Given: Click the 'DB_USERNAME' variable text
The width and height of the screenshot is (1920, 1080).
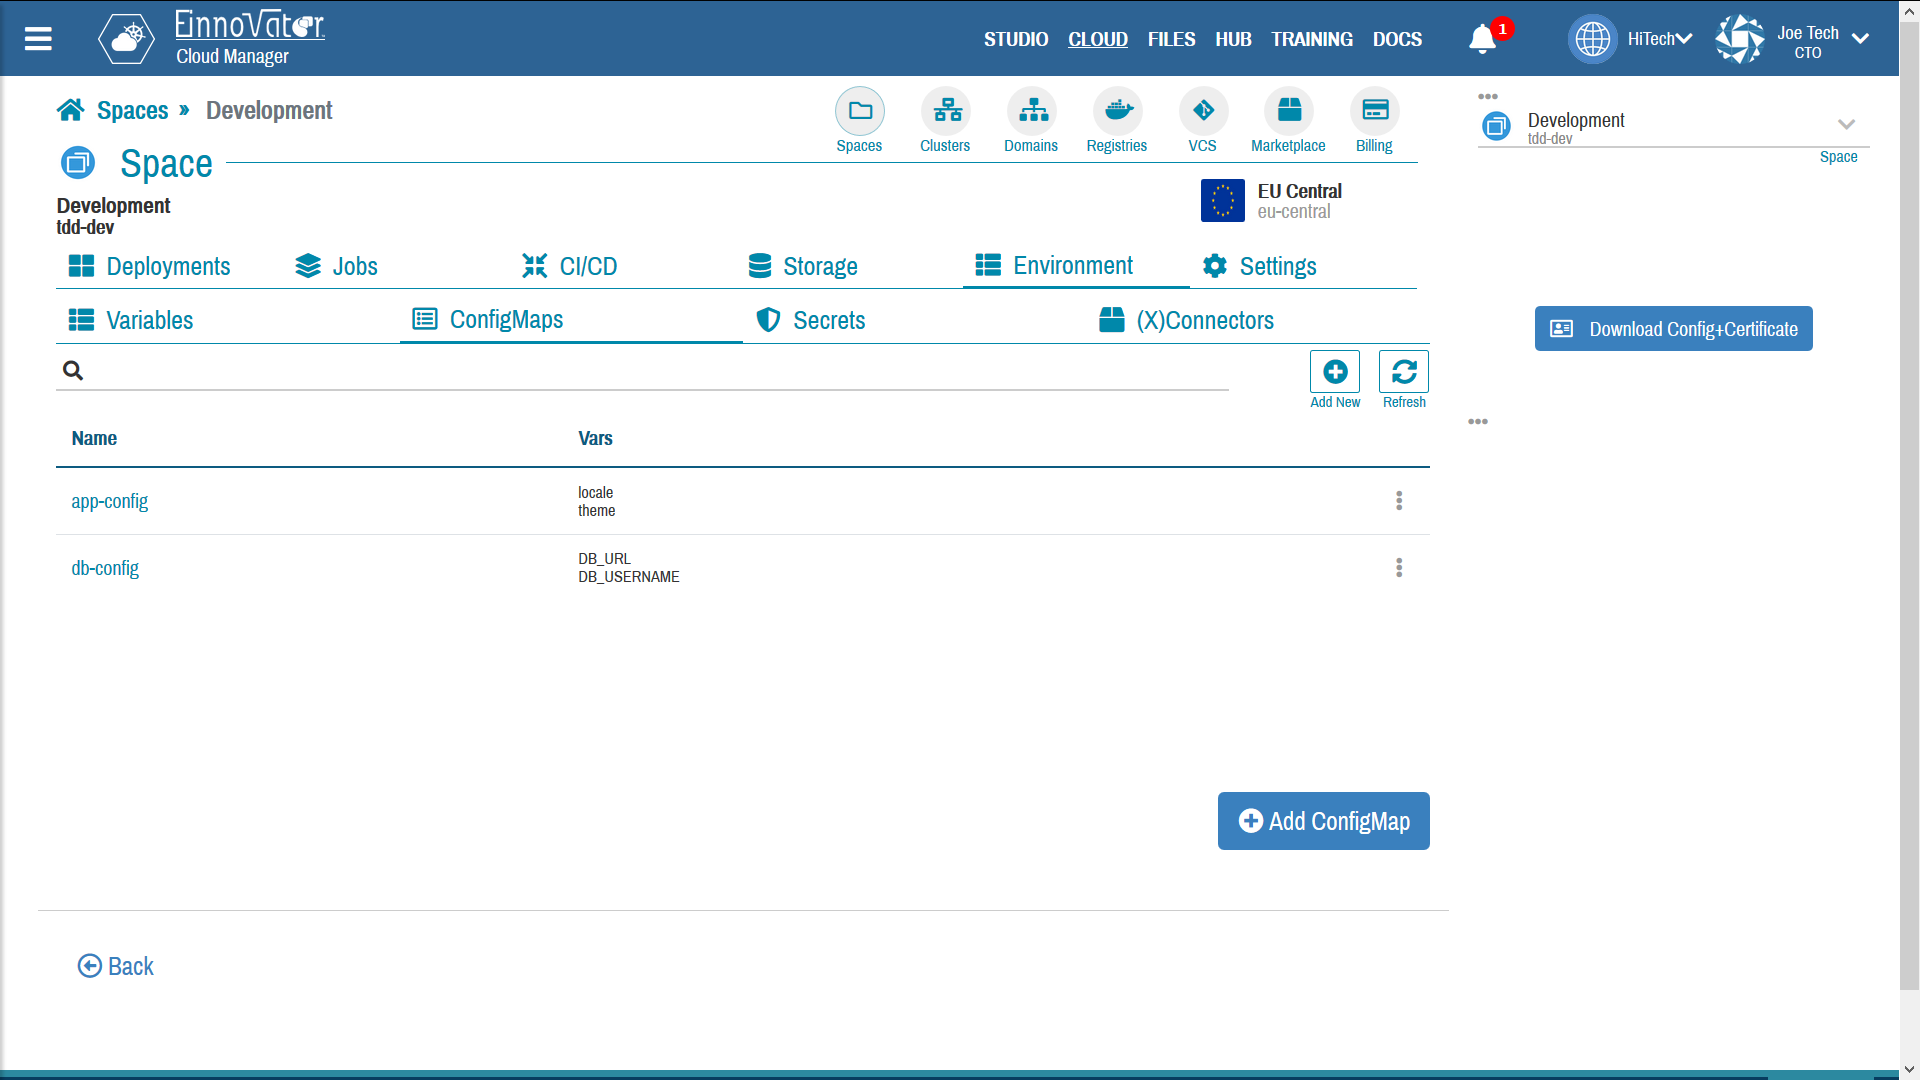Looking at the screenshot, I should pos(628,577).
